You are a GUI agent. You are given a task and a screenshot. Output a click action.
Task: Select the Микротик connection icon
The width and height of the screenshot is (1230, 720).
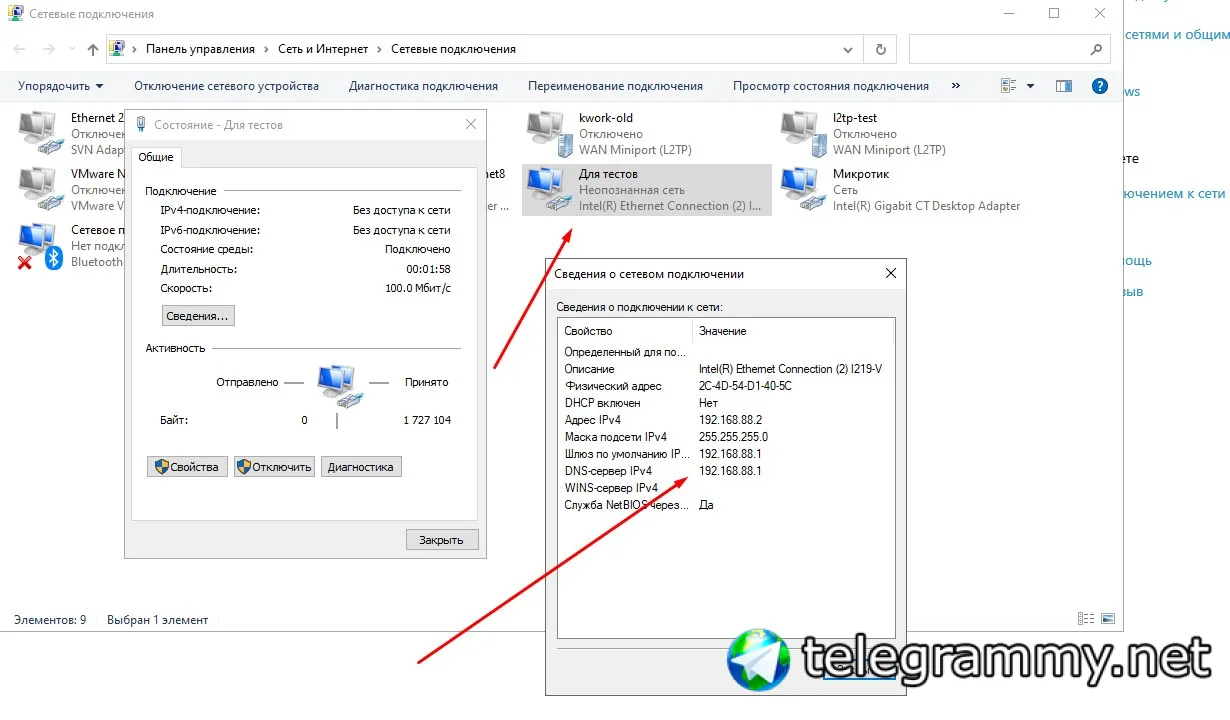click(x=803, y=189)
